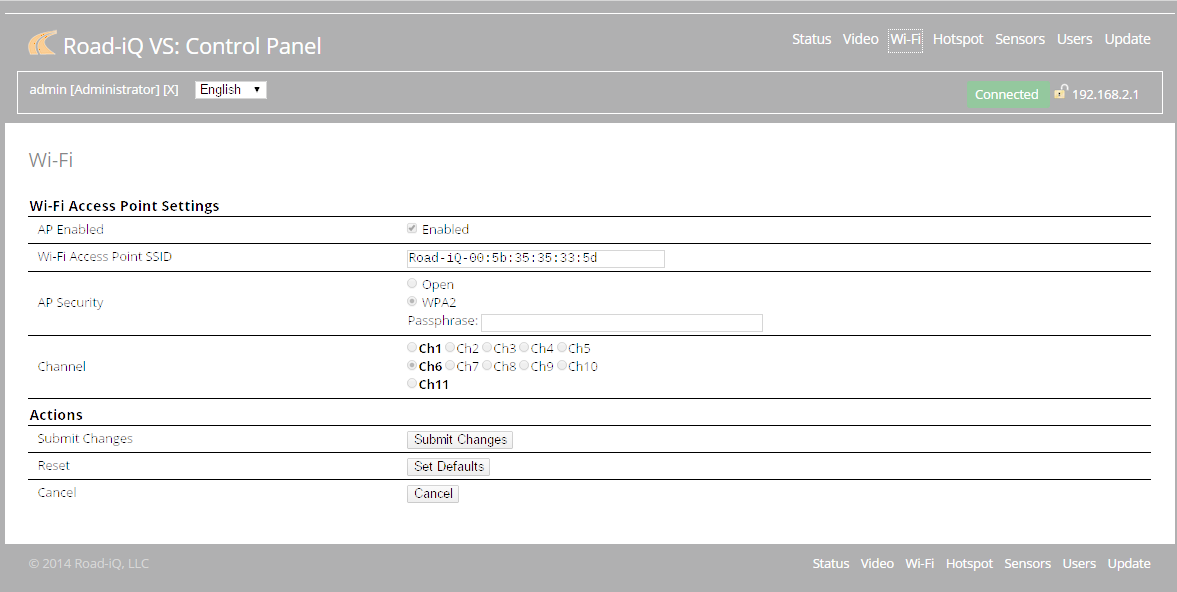Open the English language dropdown
The image size is (1177, 592).
(x=230, y=89)
